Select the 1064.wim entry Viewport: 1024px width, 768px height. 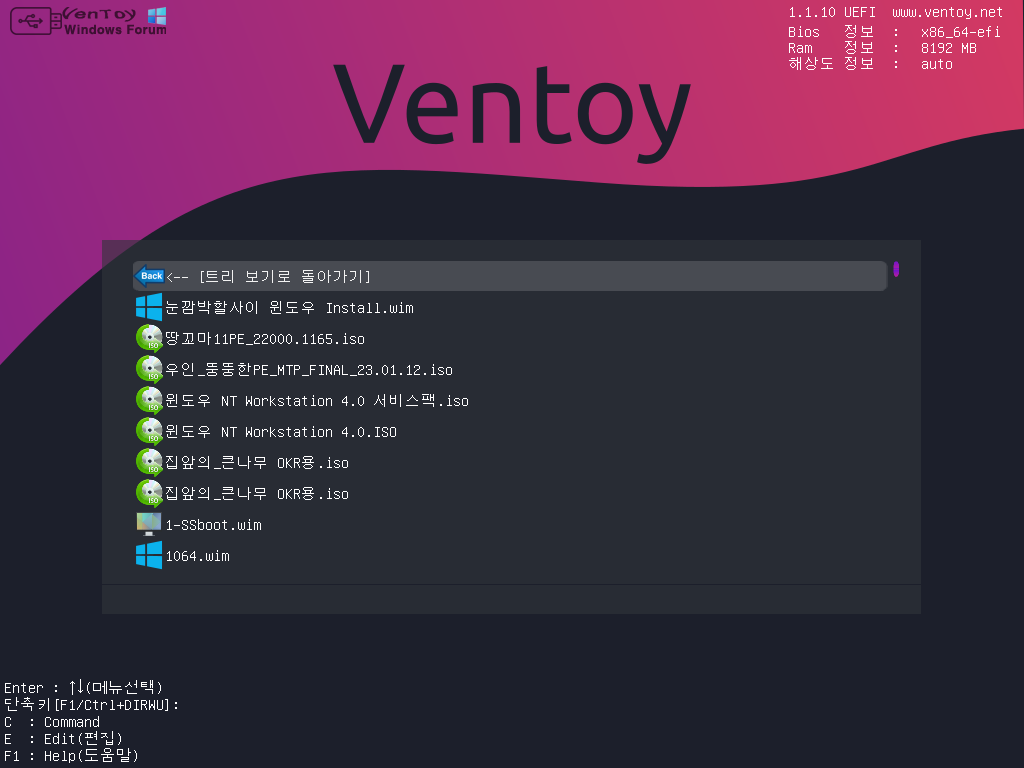tap(197, 556)
